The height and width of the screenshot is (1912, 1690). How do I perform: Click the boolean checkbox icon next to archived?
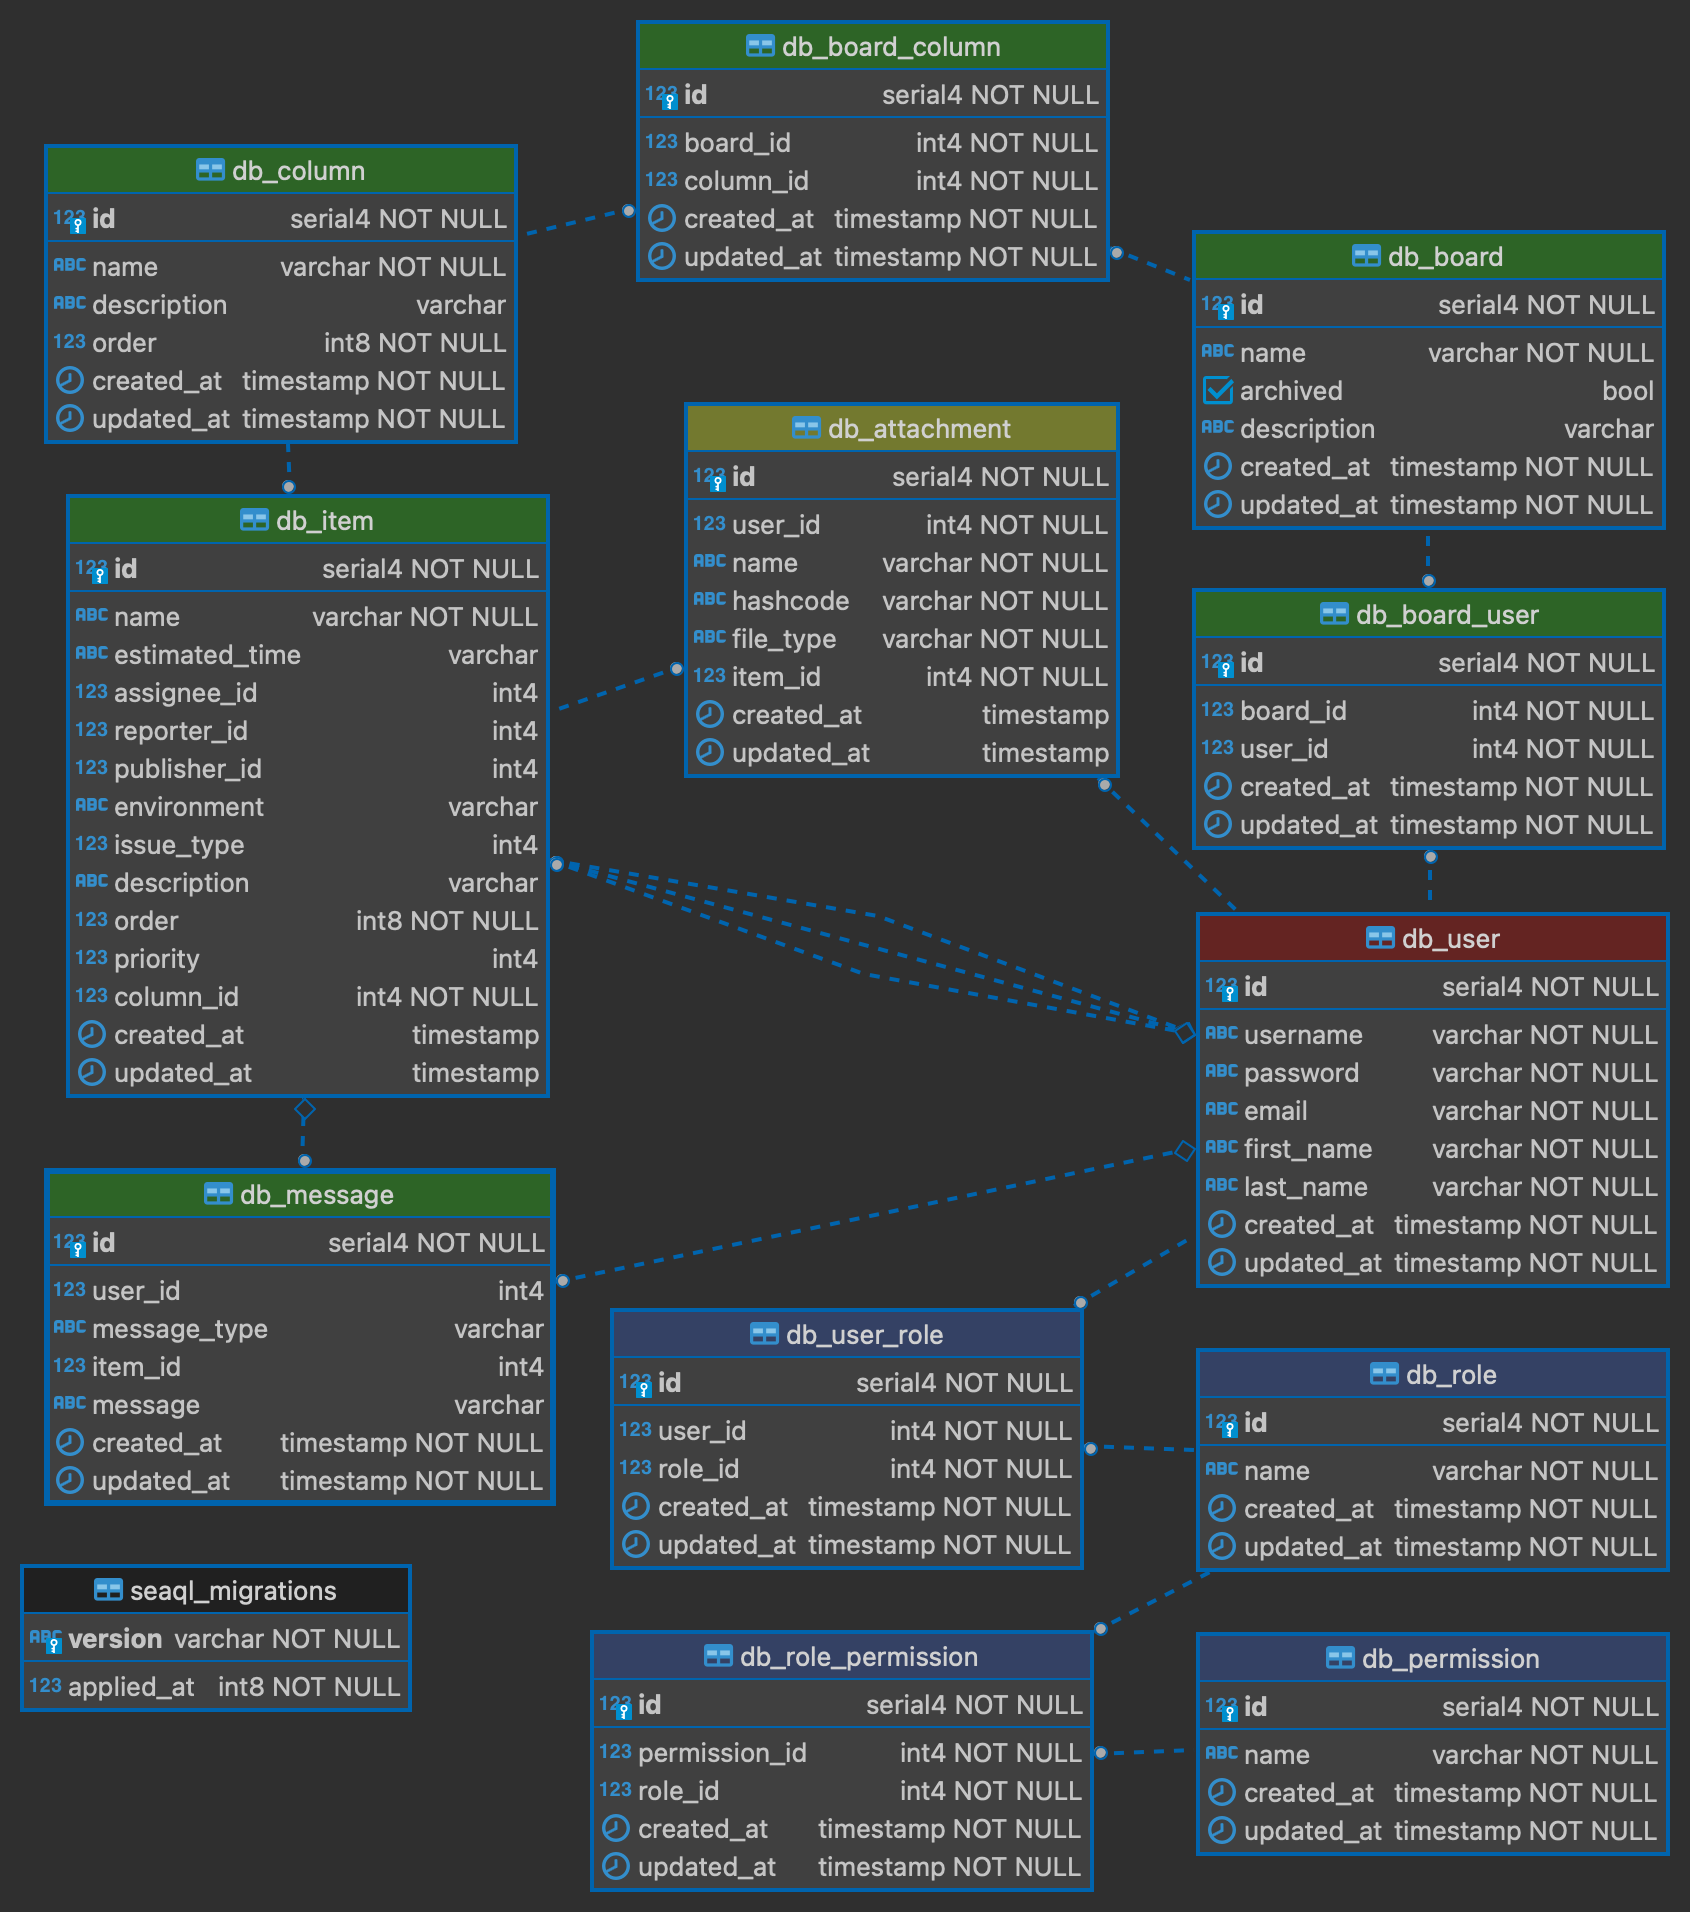point(1218,391)
